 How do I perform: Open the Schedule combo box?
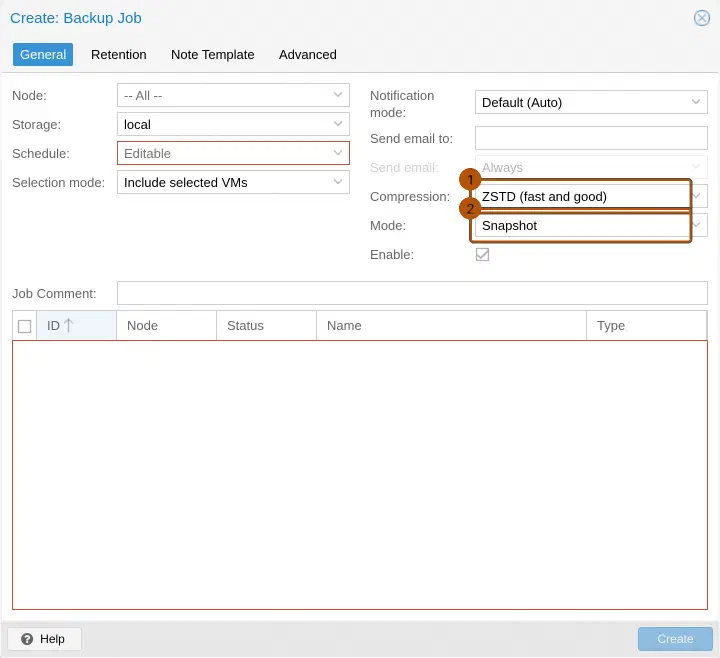(x=233, y=153)
